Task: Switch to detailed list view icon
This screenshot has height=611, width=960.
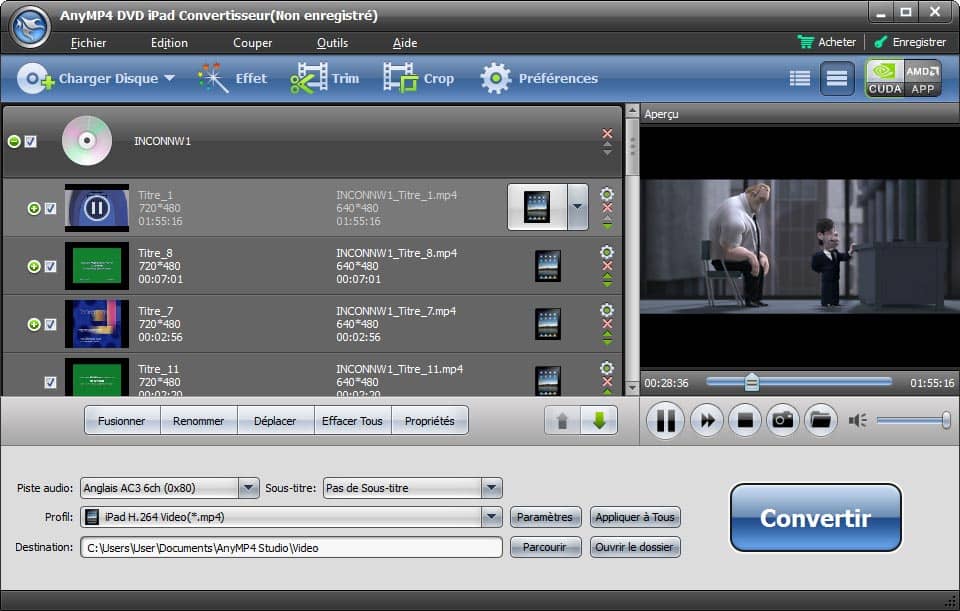Action: pyautogui.click(x=800, y=78)
